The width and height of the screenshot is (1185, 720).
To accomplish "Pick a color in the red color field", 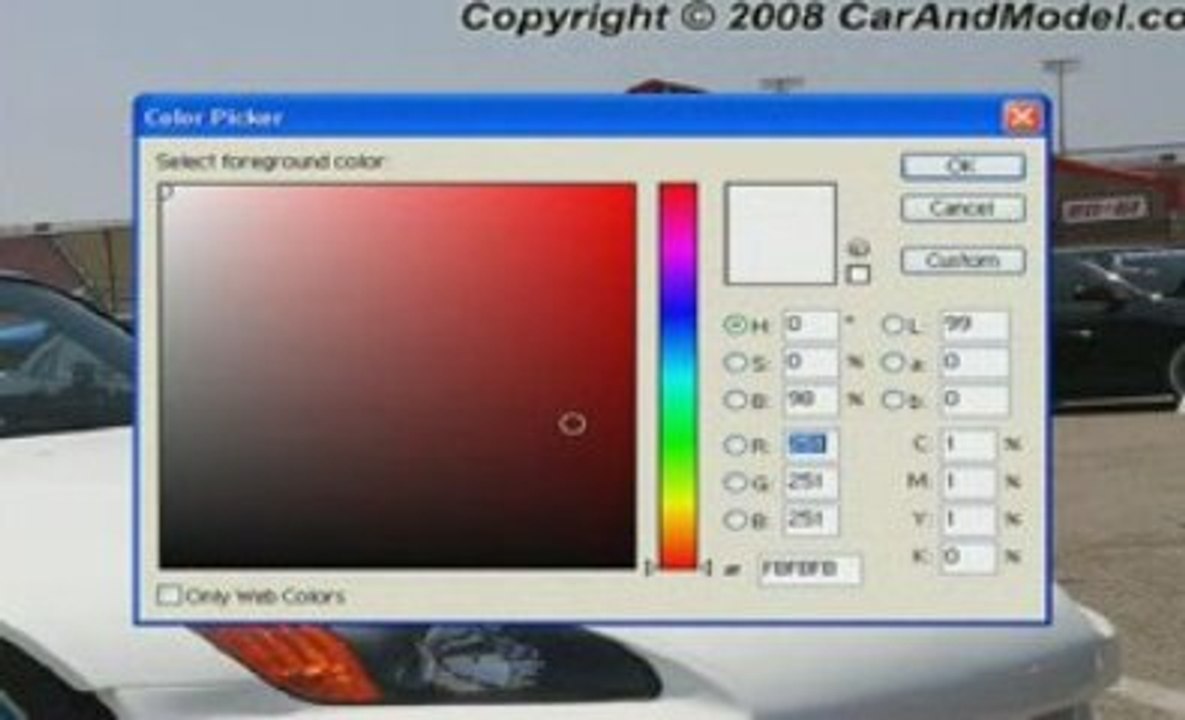I will click(398, 375).
